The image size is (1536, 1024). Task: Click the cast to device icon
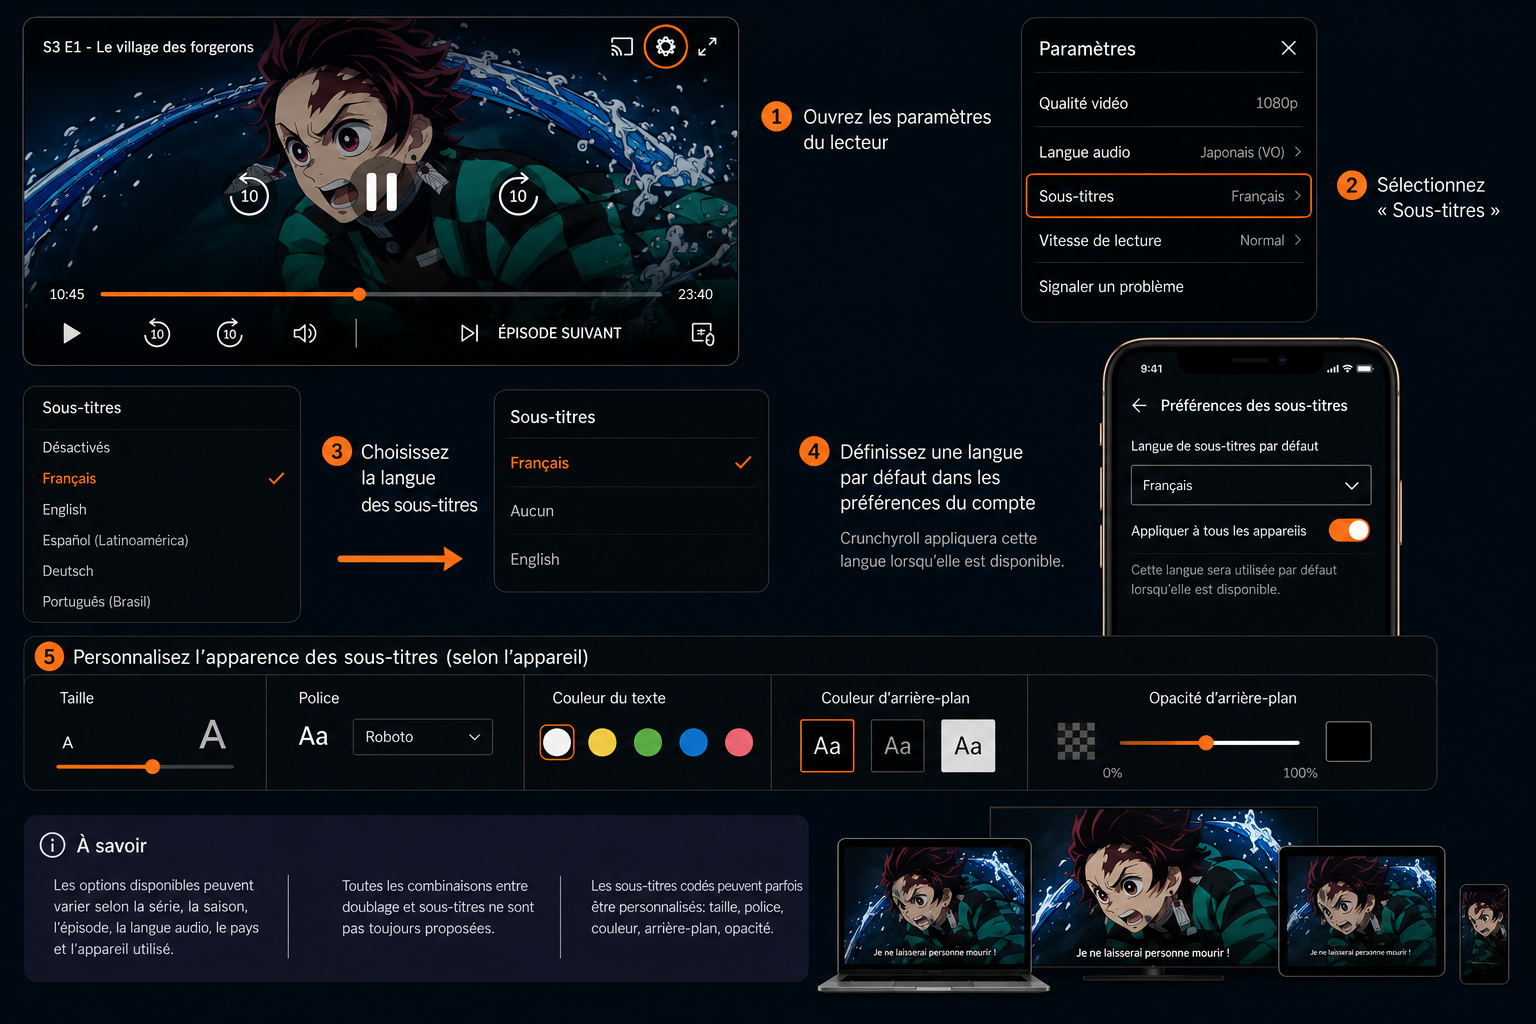pos(622,47)
